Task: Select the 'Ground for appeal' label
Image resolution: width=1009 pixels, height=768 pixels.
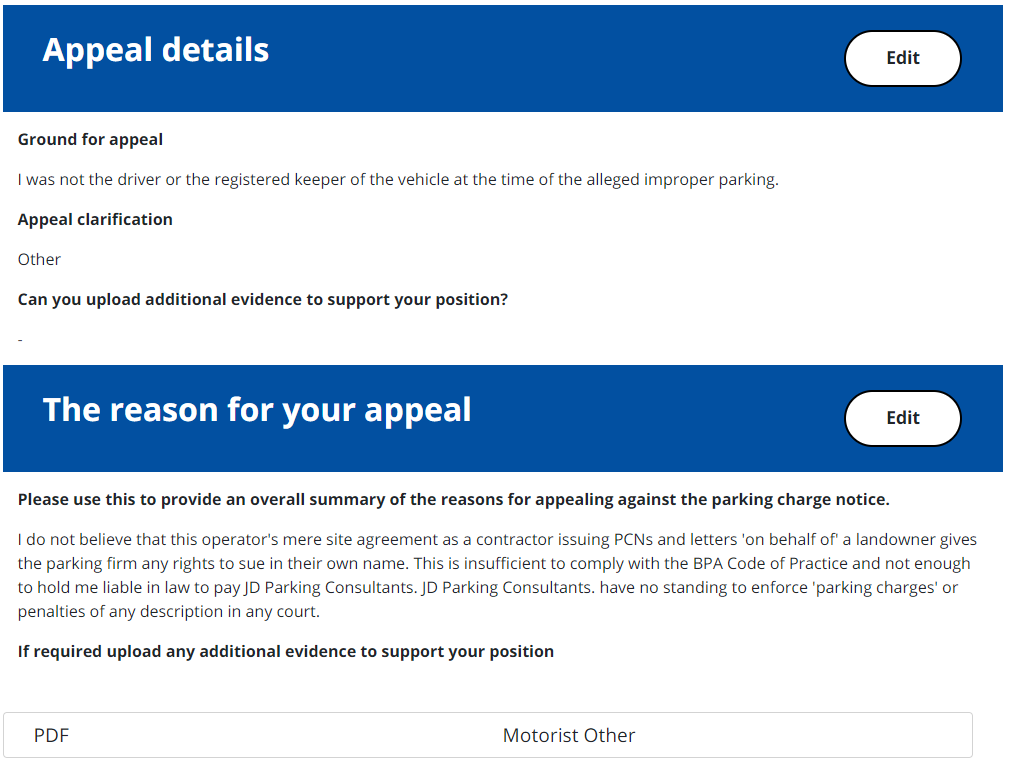Action: (90, 140)
